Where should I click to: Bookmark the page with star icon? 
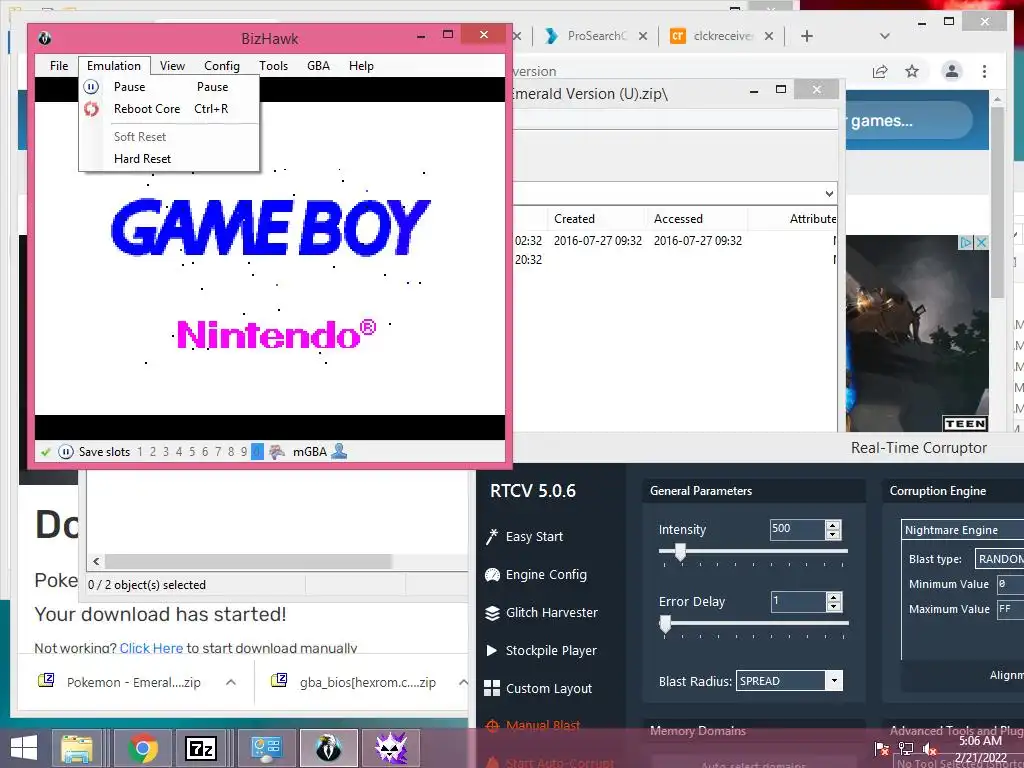[912, 71]
